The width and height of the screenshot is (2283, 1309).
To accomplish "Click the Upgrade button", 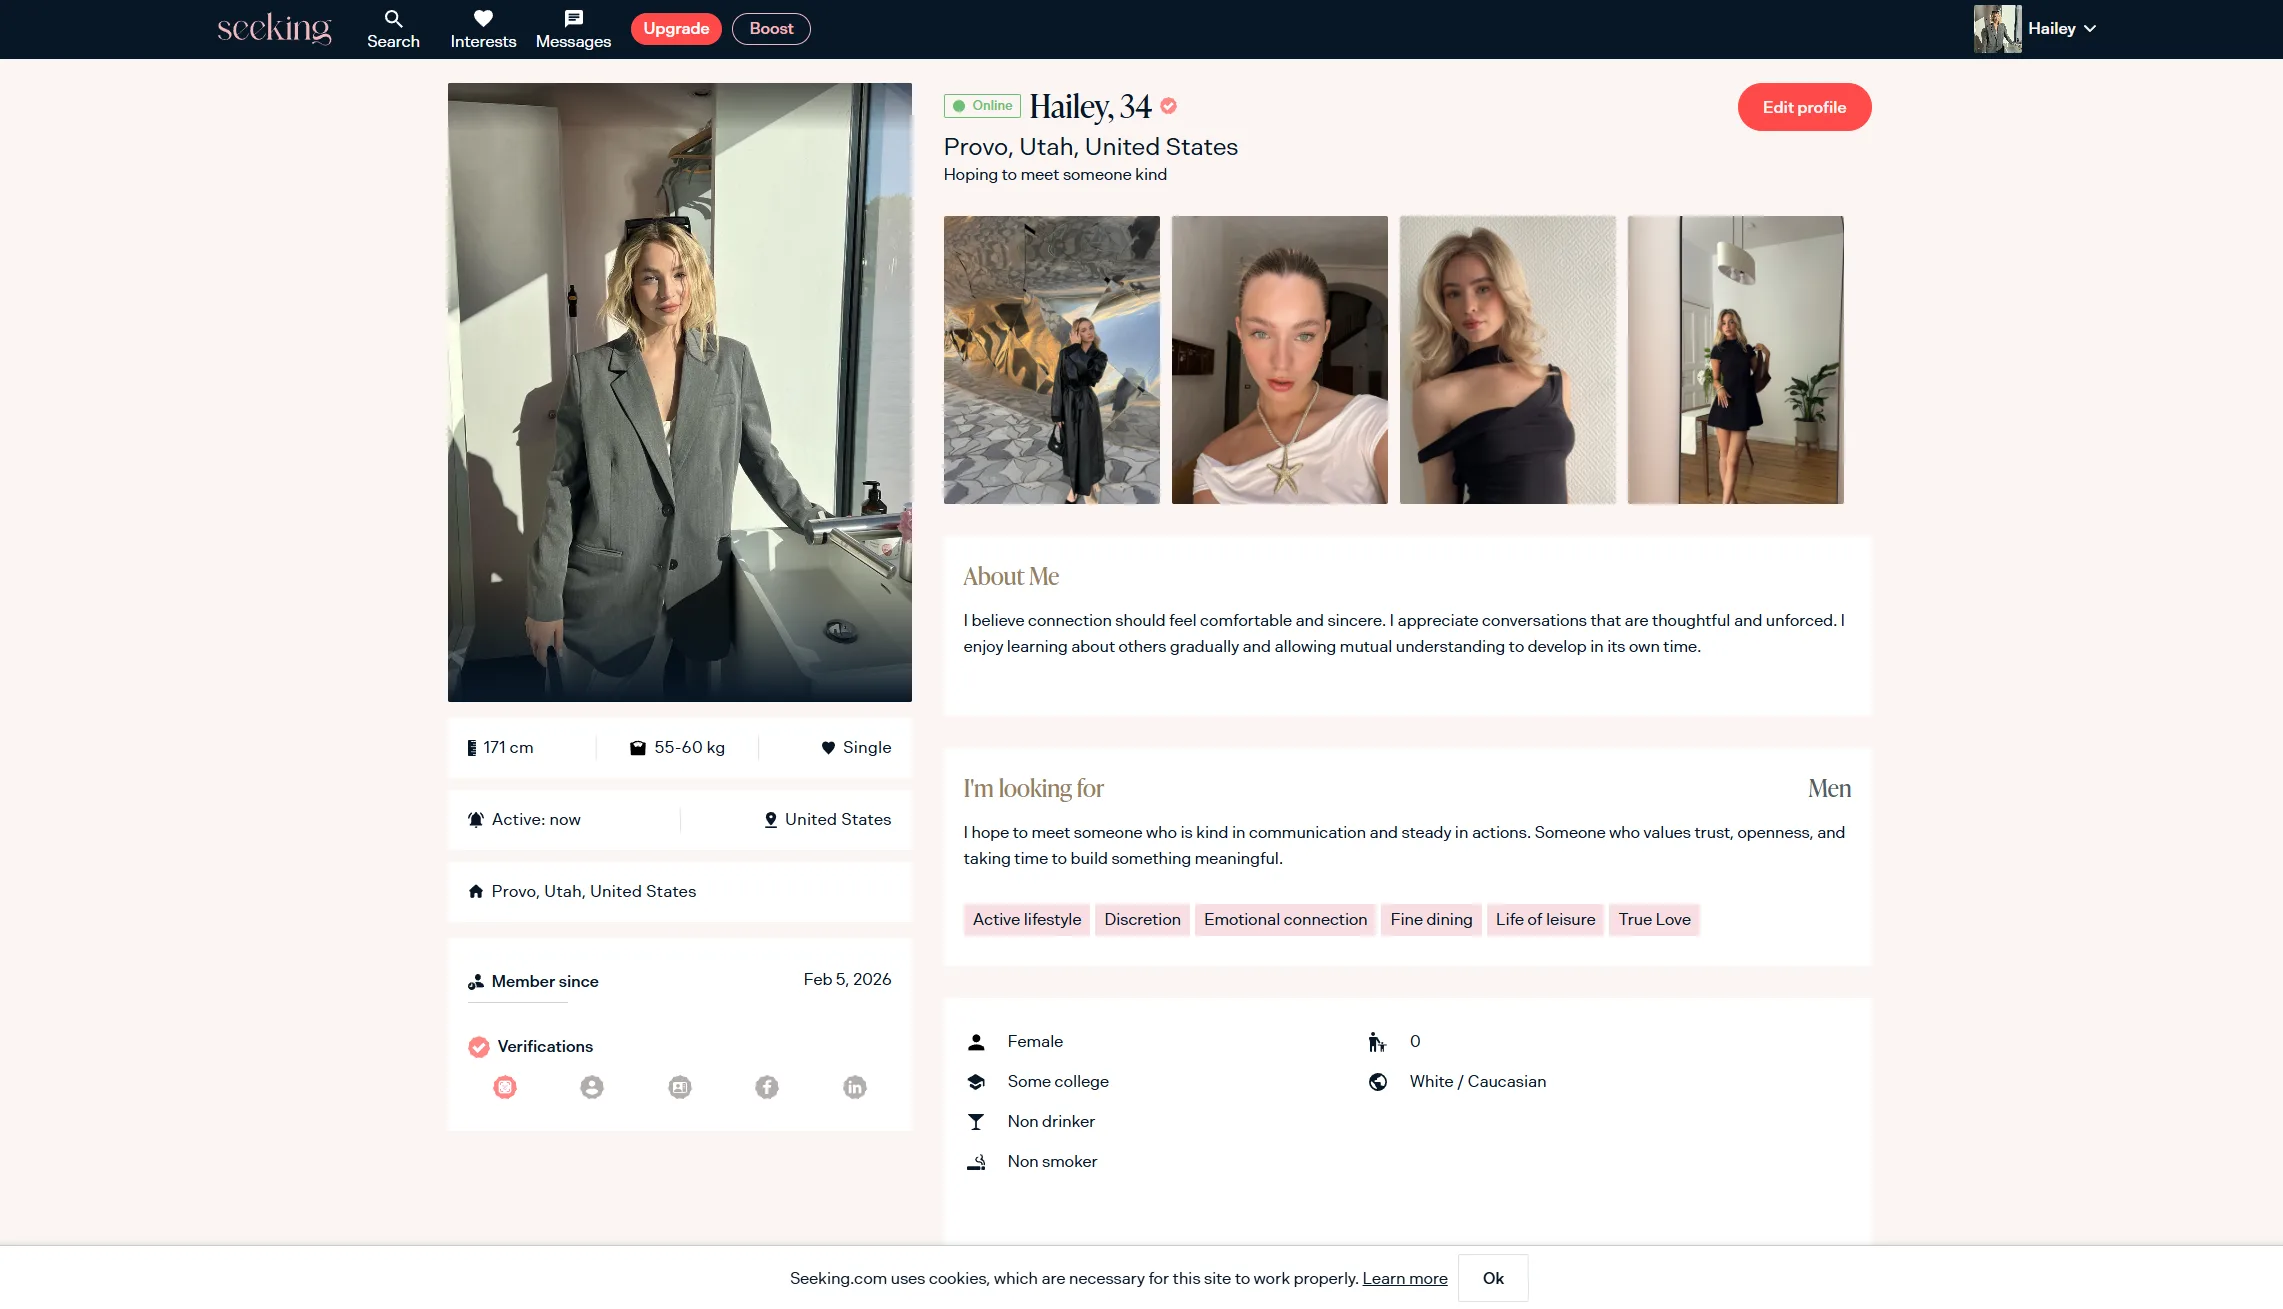I will pos(676,29).
